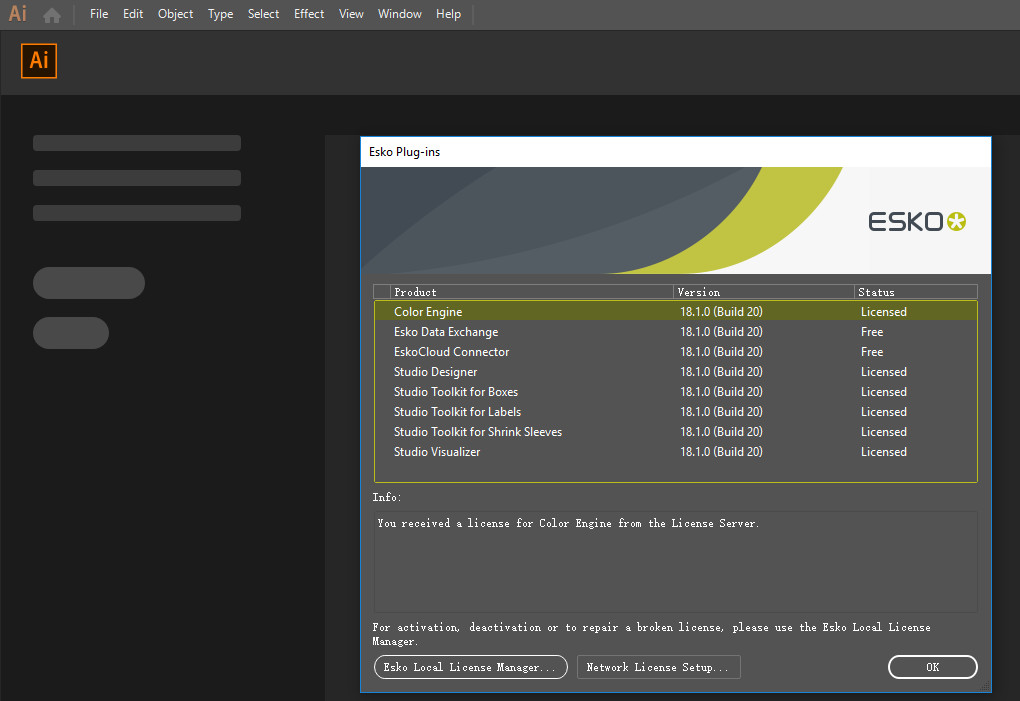
Task: Open the Effect menu
Action: (309, 14)
